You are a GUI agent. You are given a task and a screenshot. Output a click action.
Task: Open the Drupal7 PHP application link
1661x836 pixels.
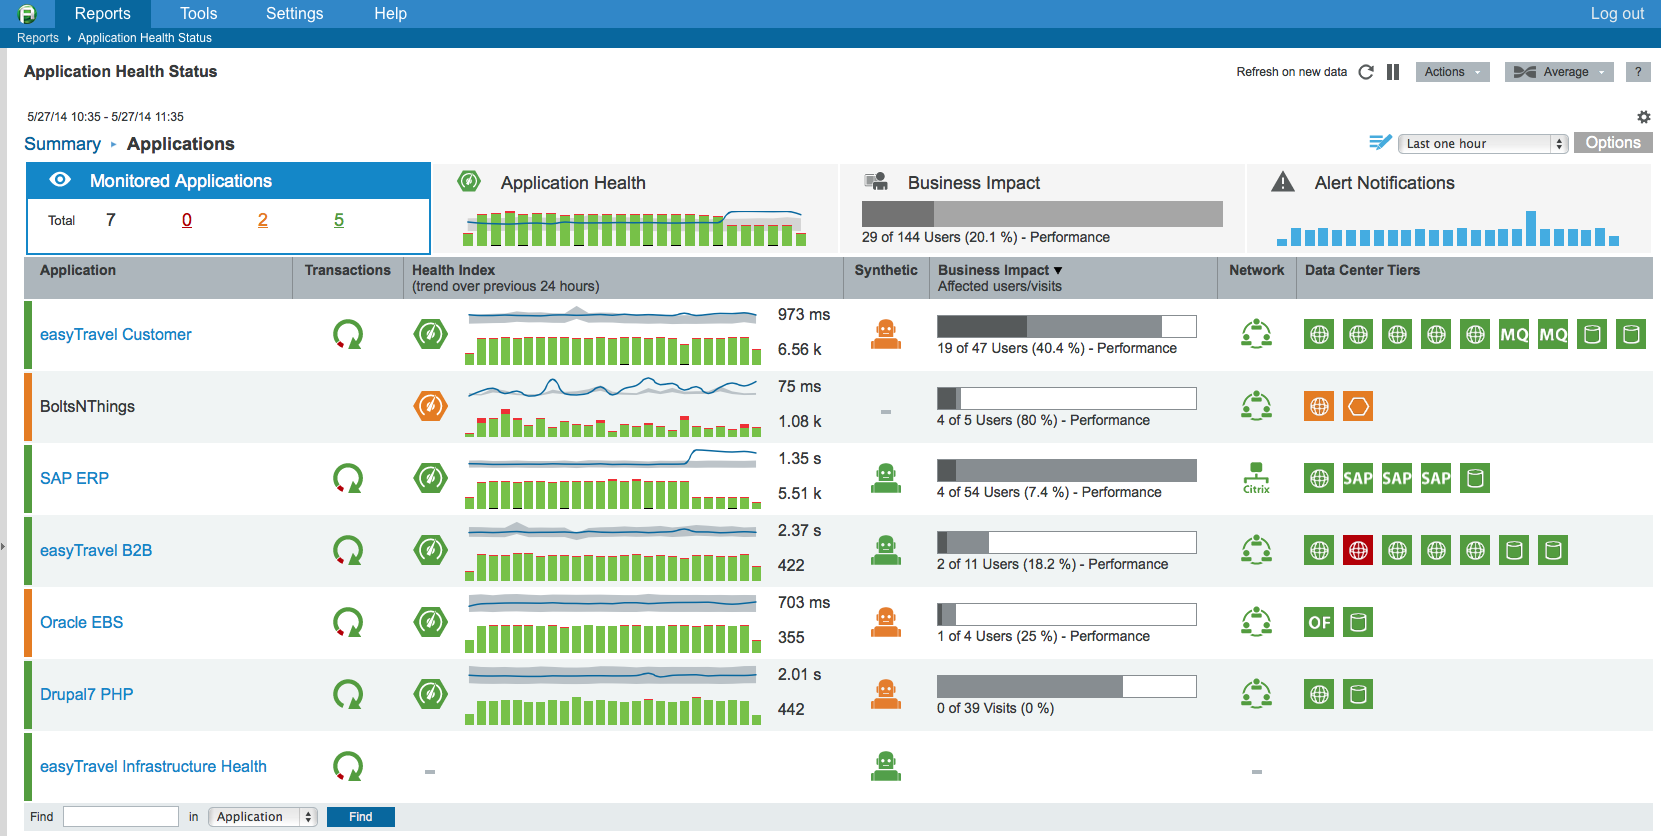(87, 695)
